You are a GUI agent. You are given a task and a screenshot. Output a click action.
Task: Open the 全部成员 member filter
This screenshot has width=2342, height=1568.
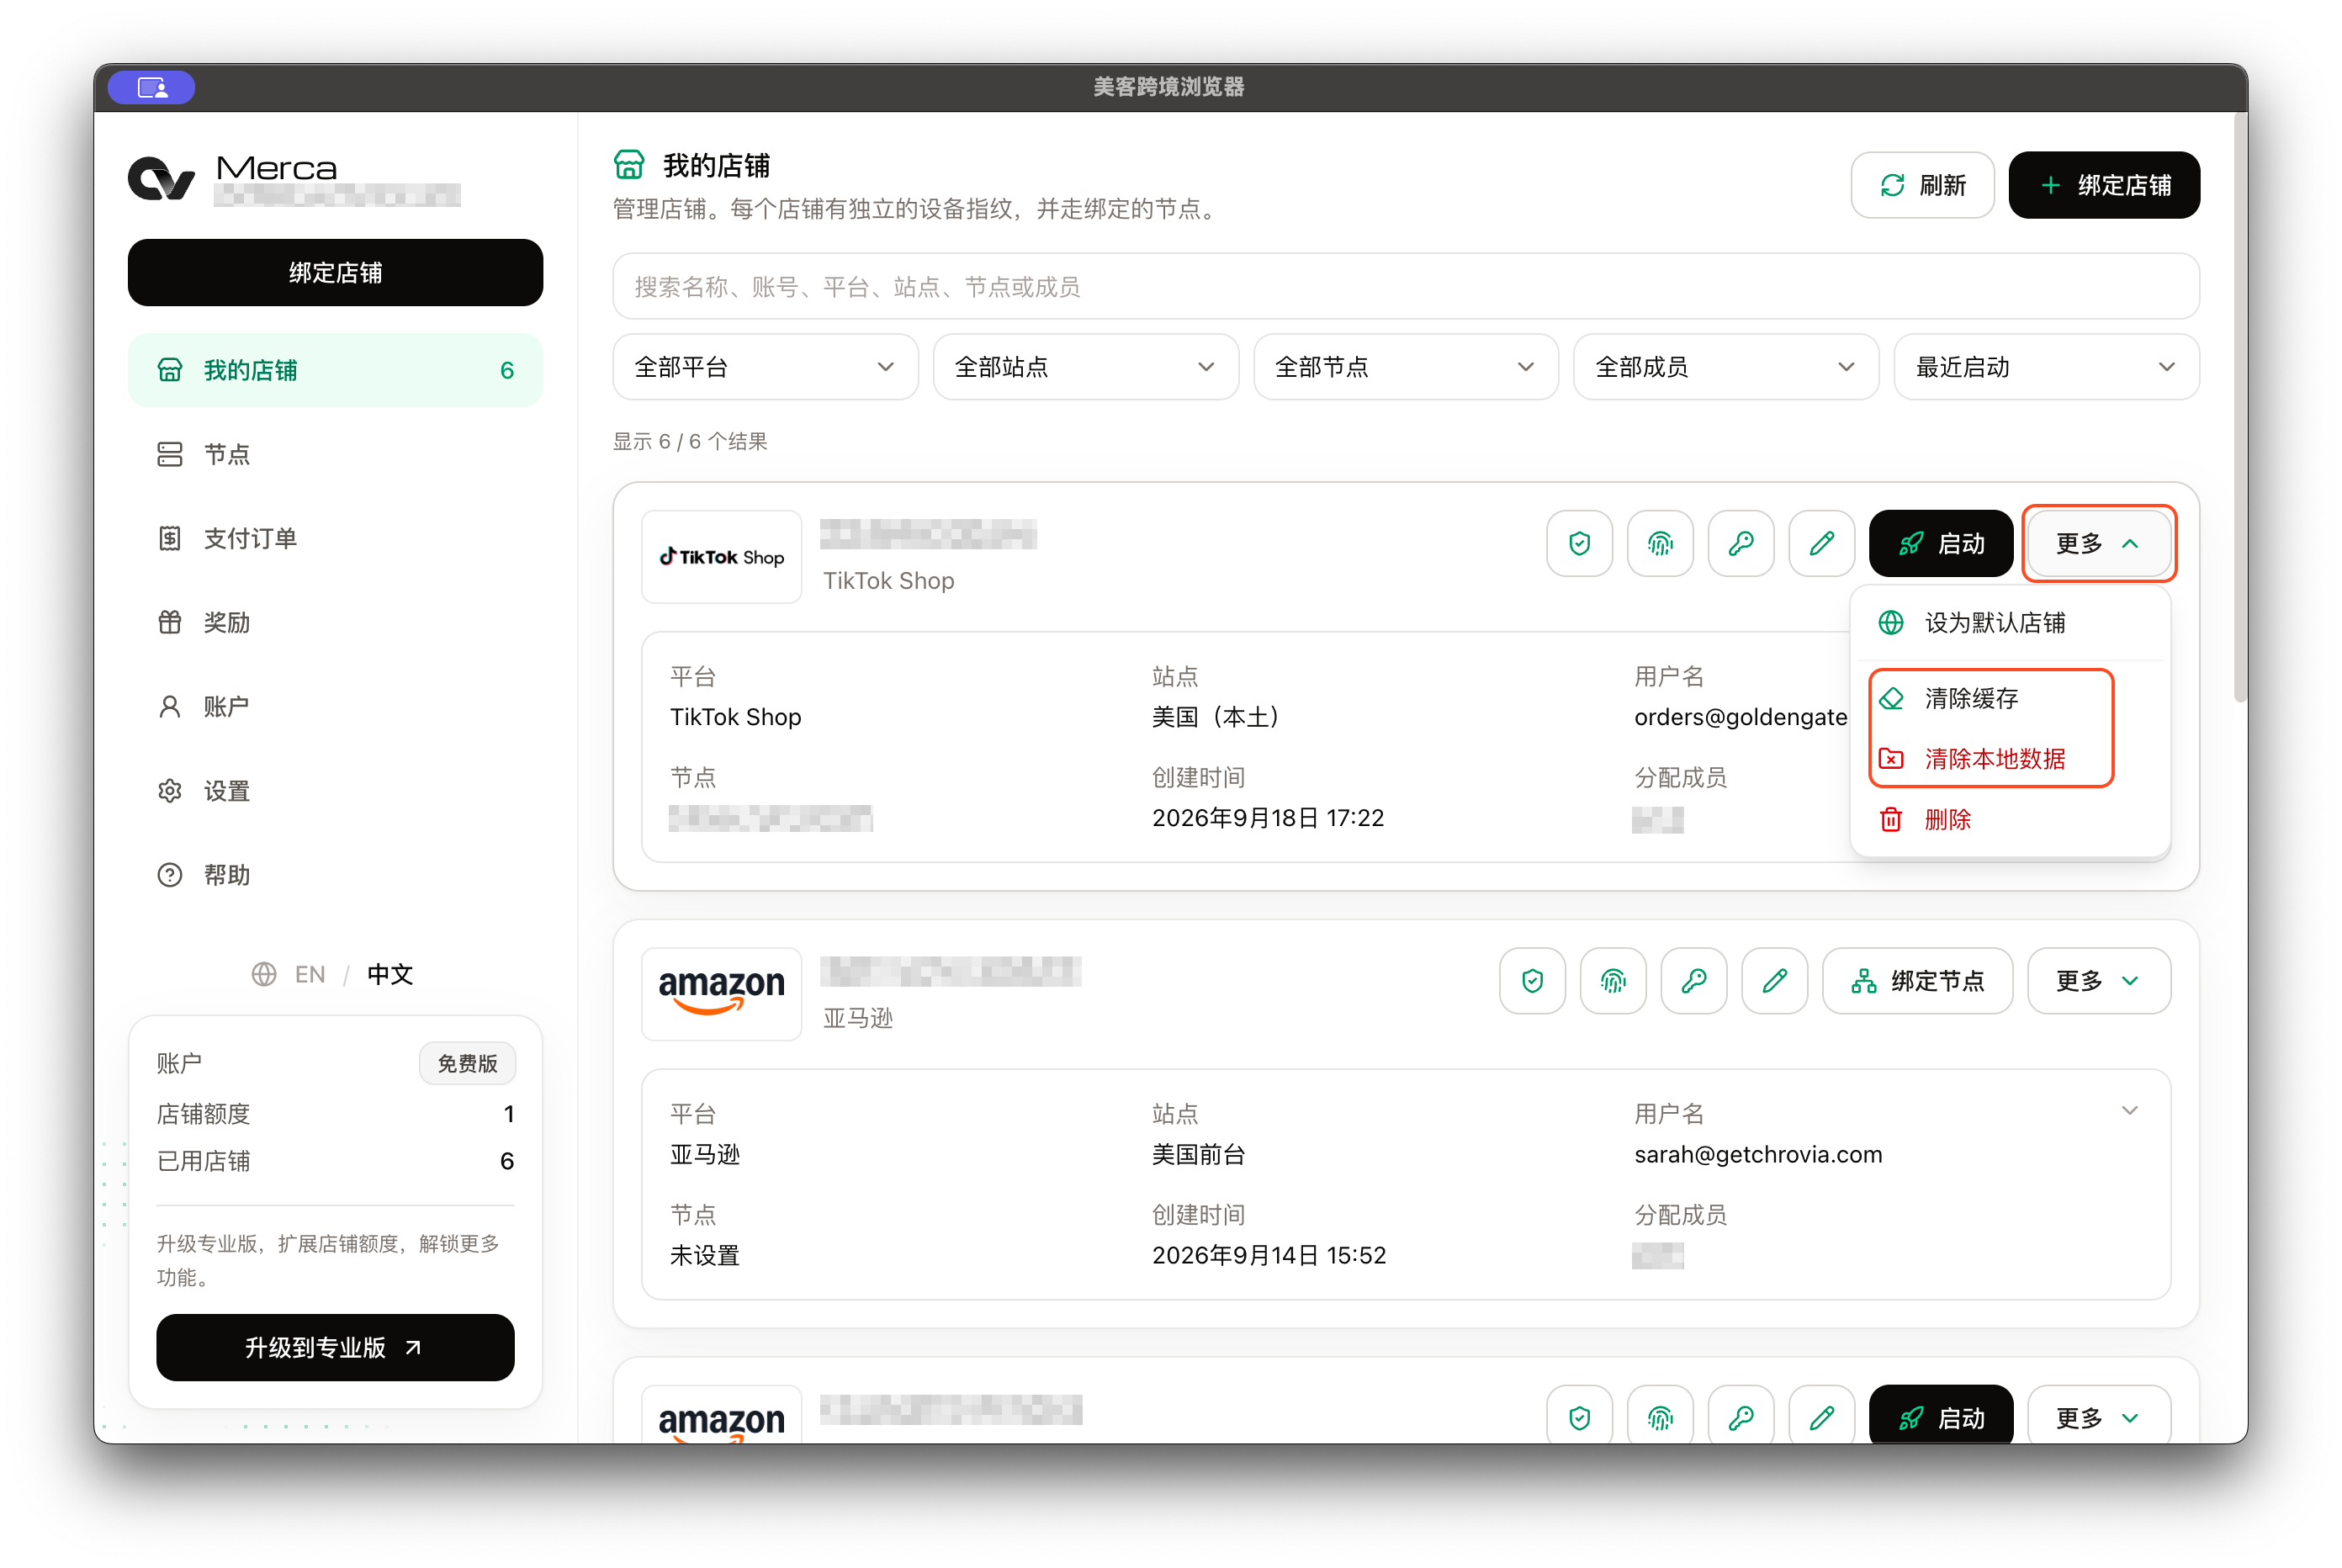coord(1726,367)
